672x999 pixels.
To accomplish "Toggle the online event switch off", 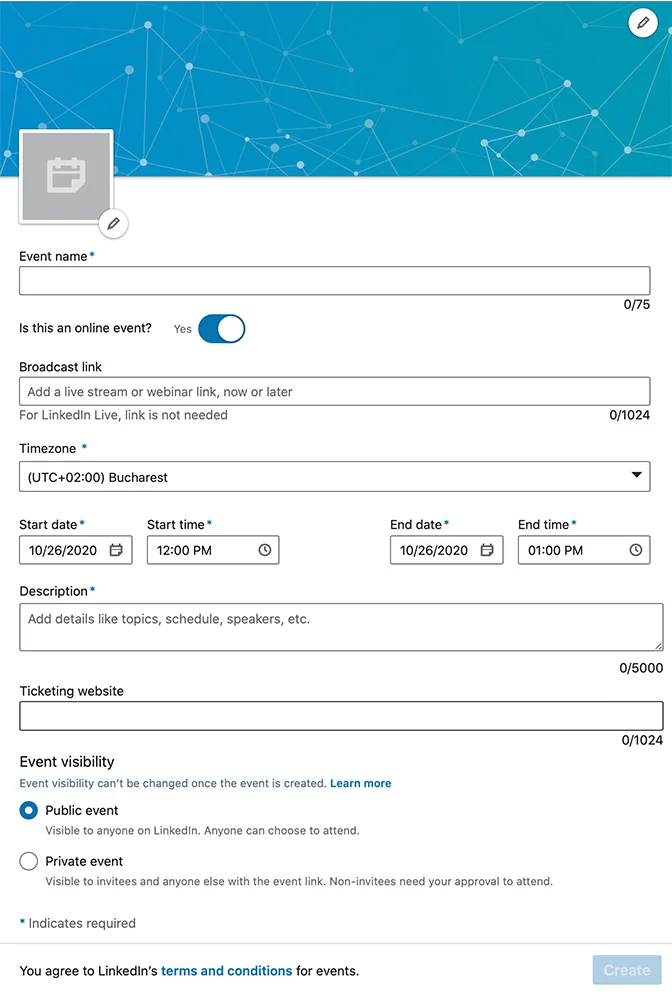I will [221, 328].
